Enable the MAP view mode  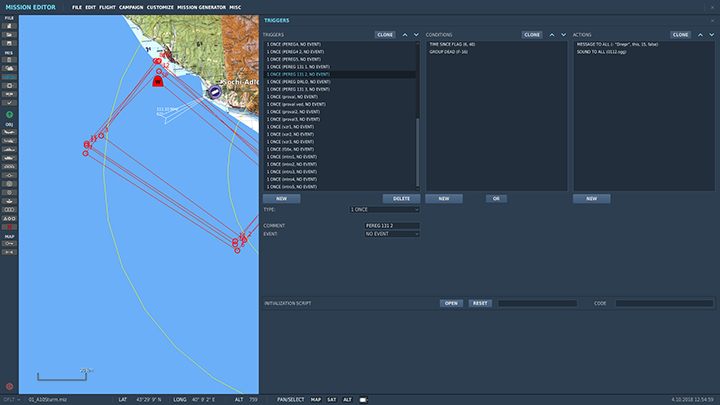(x=315, y=399)
